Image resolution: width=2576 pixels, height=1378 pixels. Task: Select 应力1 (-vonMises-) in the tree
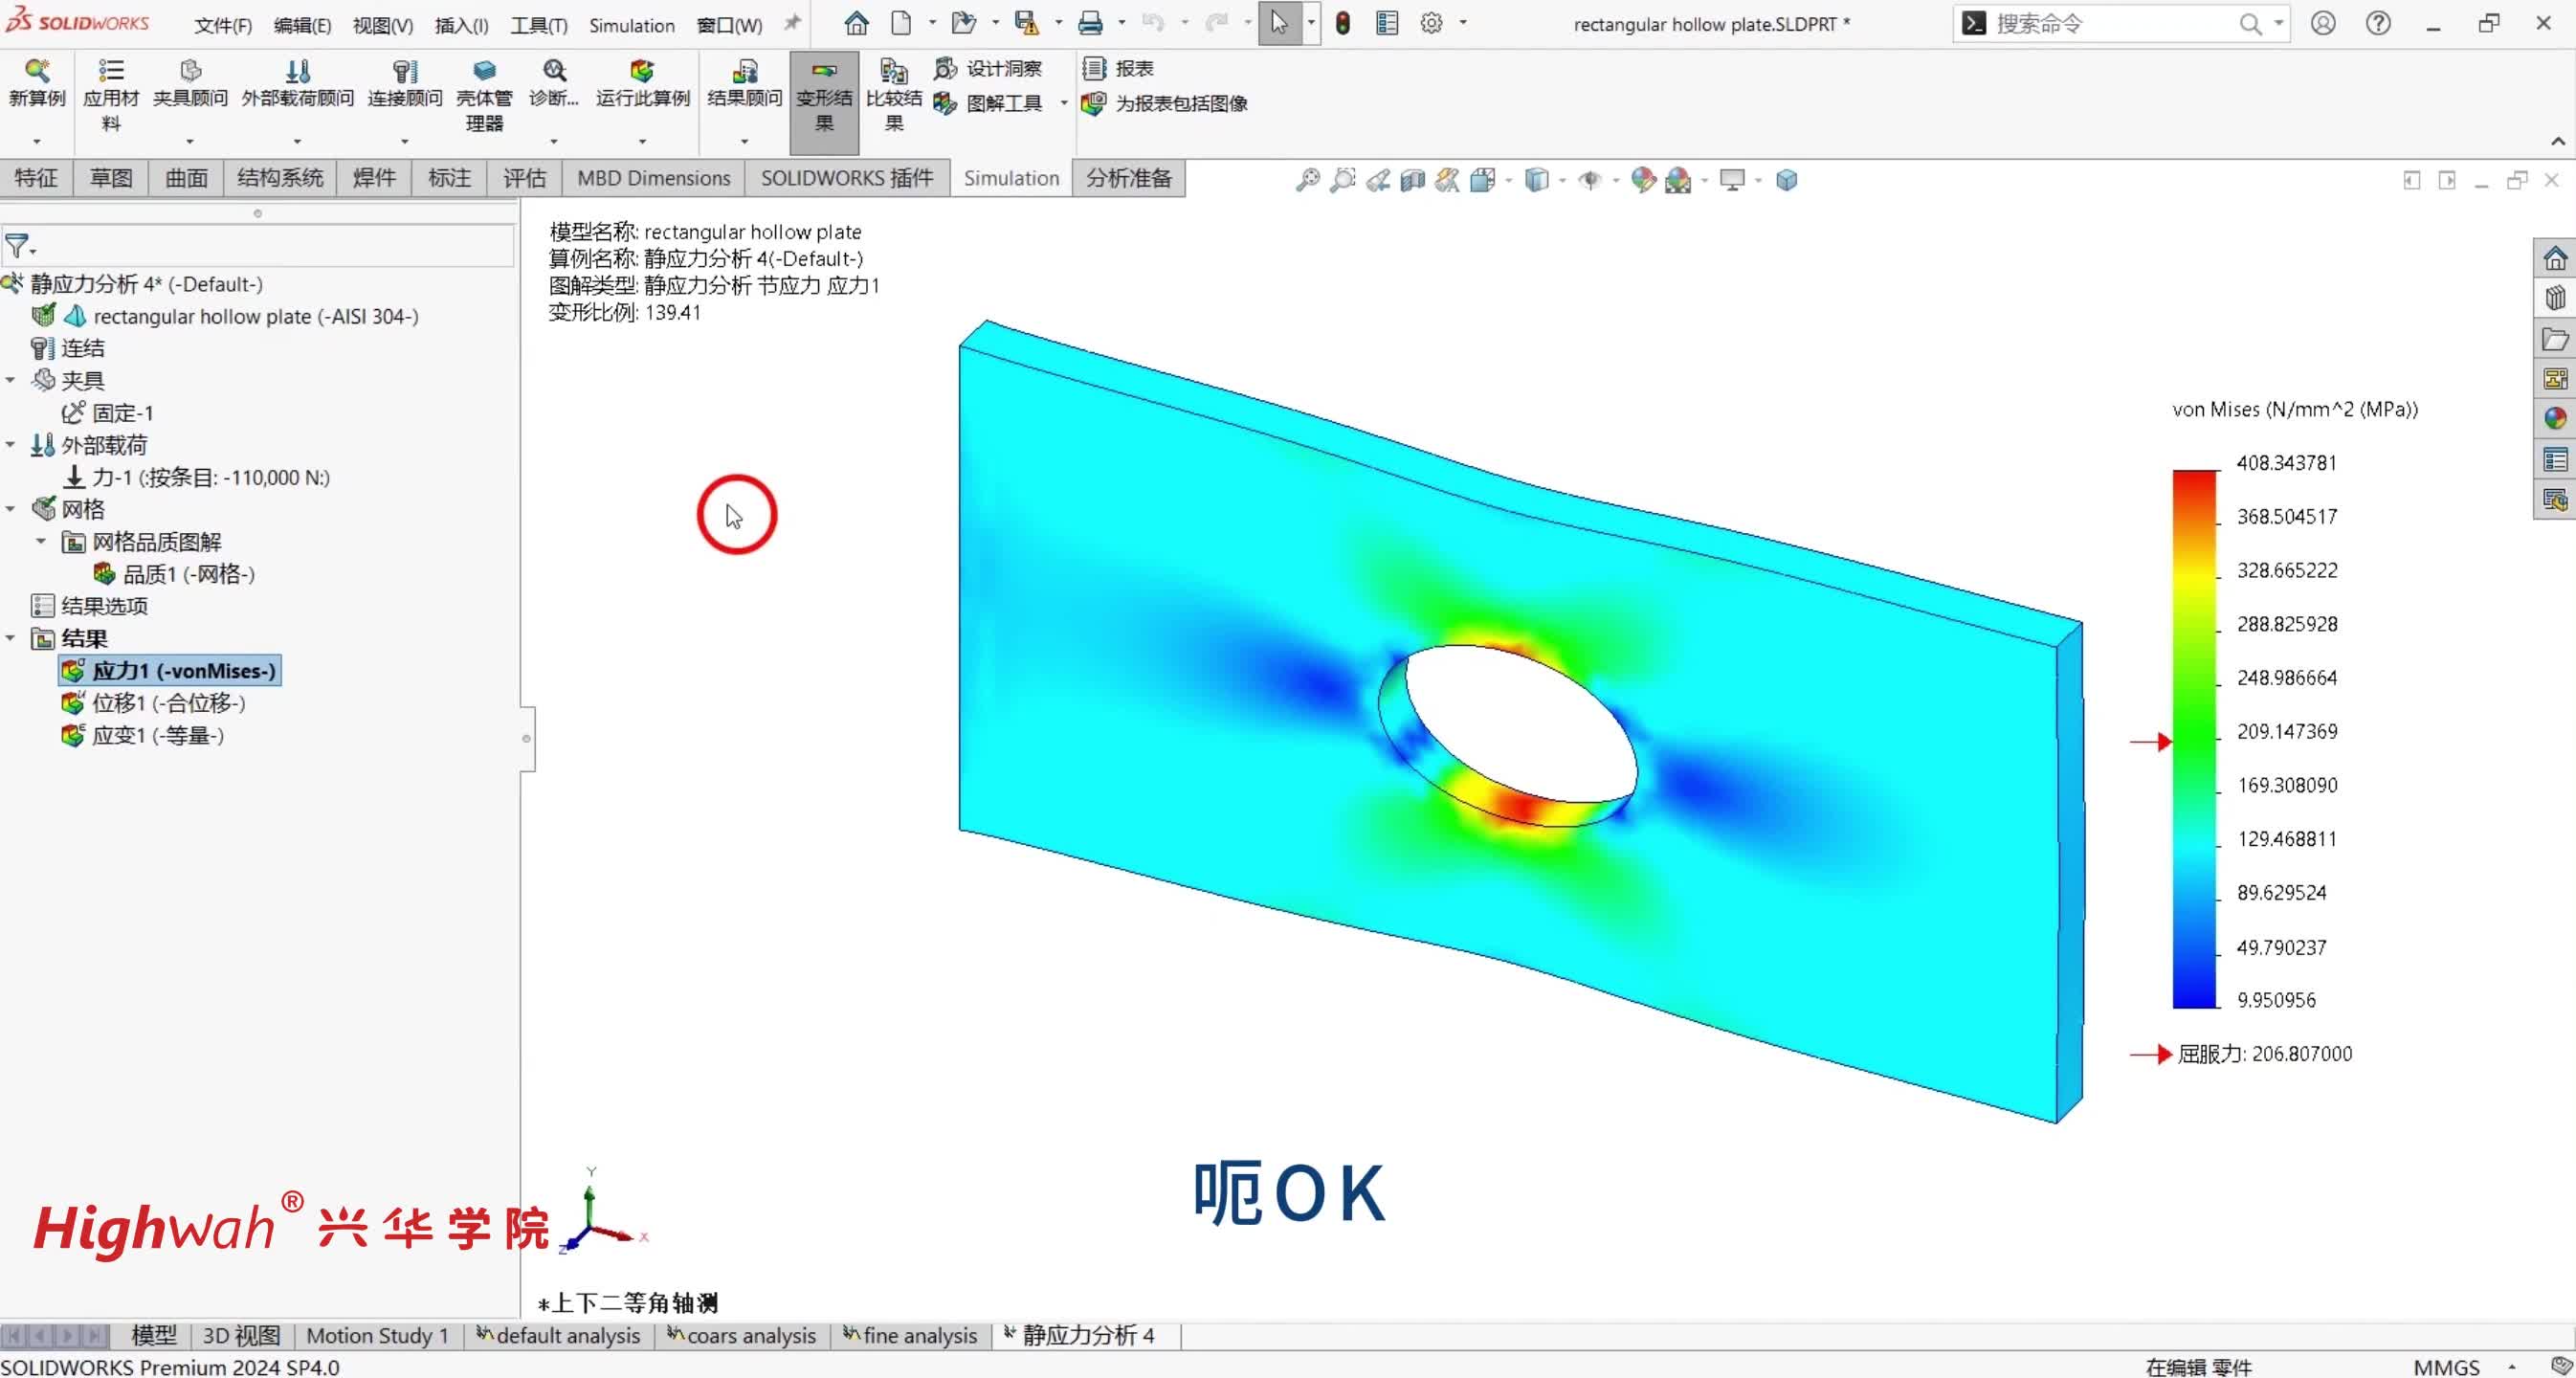[x=183, y=671]
